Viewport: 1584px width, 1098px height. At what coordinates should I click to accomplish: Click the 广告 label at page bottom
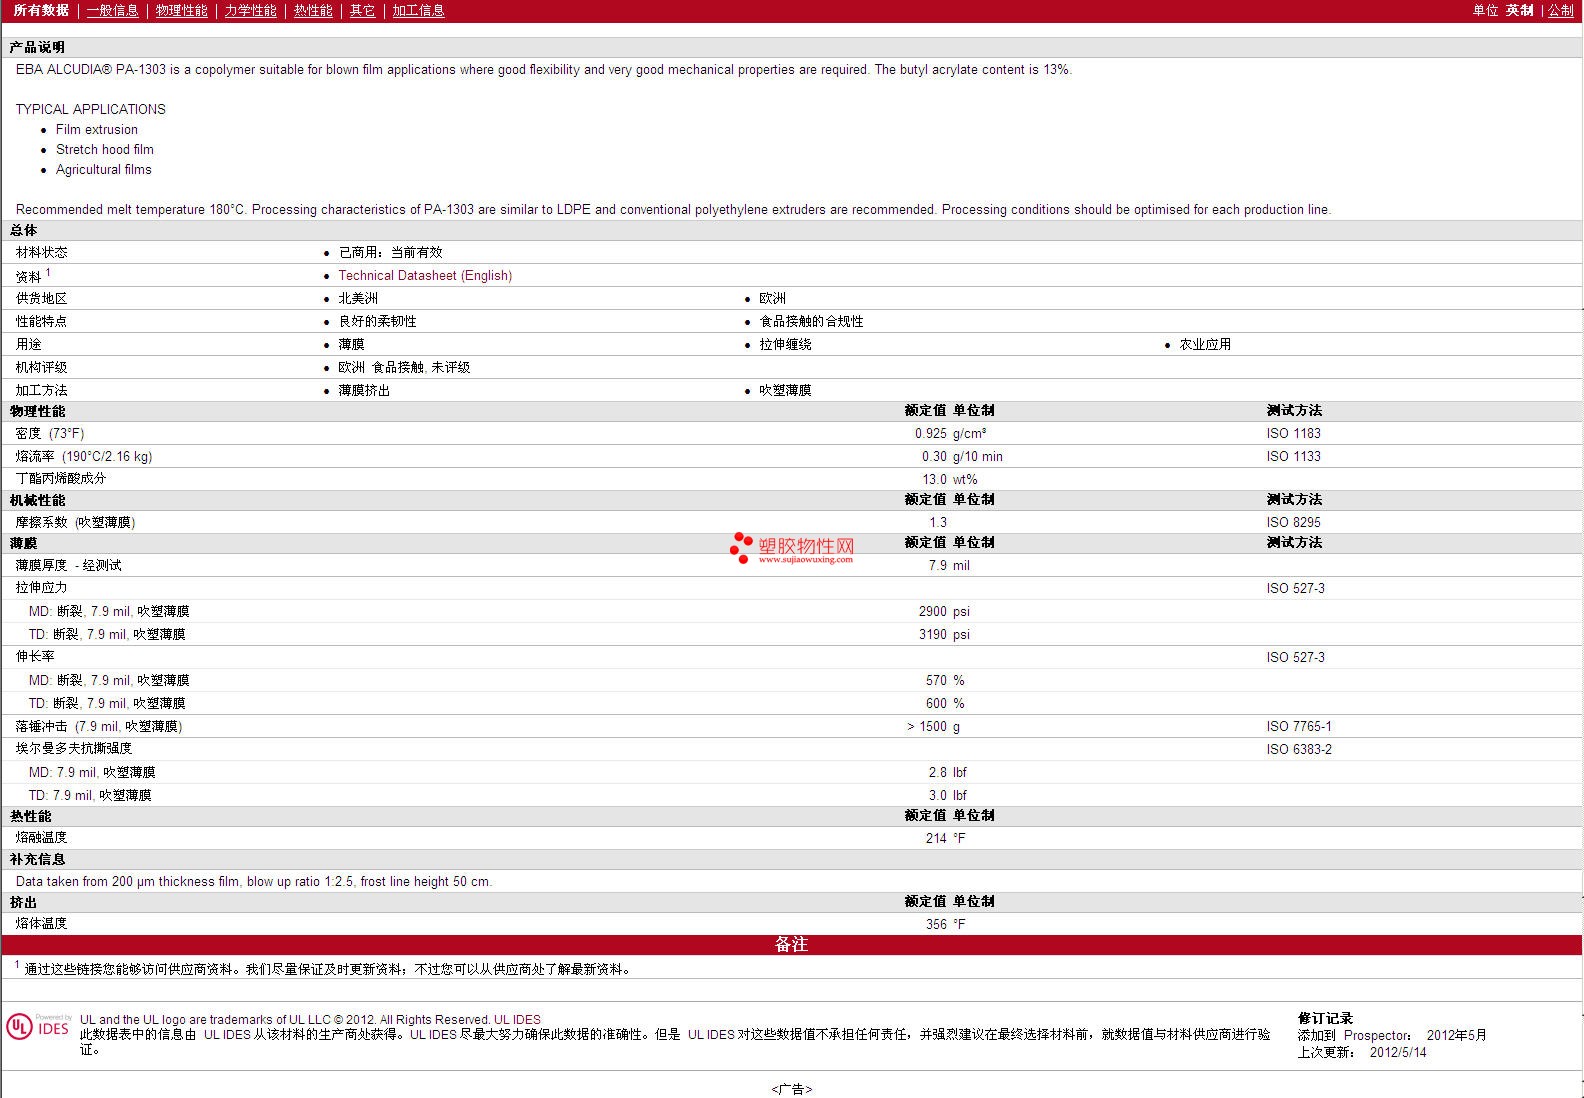tap(791, 1089)
